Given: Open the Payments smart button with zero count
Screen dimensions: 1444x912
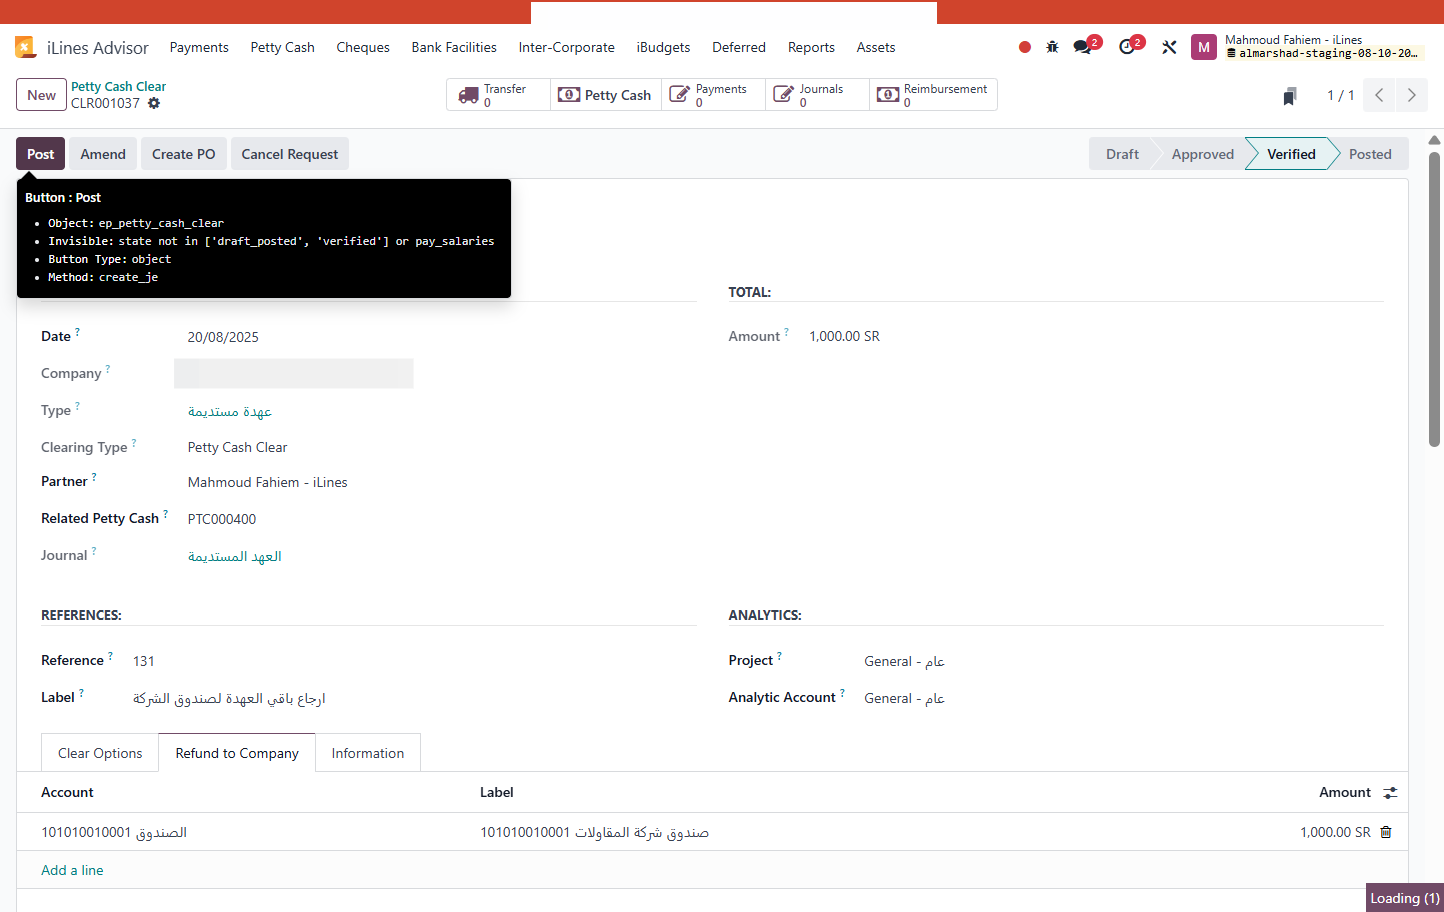Looking at the screenshot, I should click(713, 95).
